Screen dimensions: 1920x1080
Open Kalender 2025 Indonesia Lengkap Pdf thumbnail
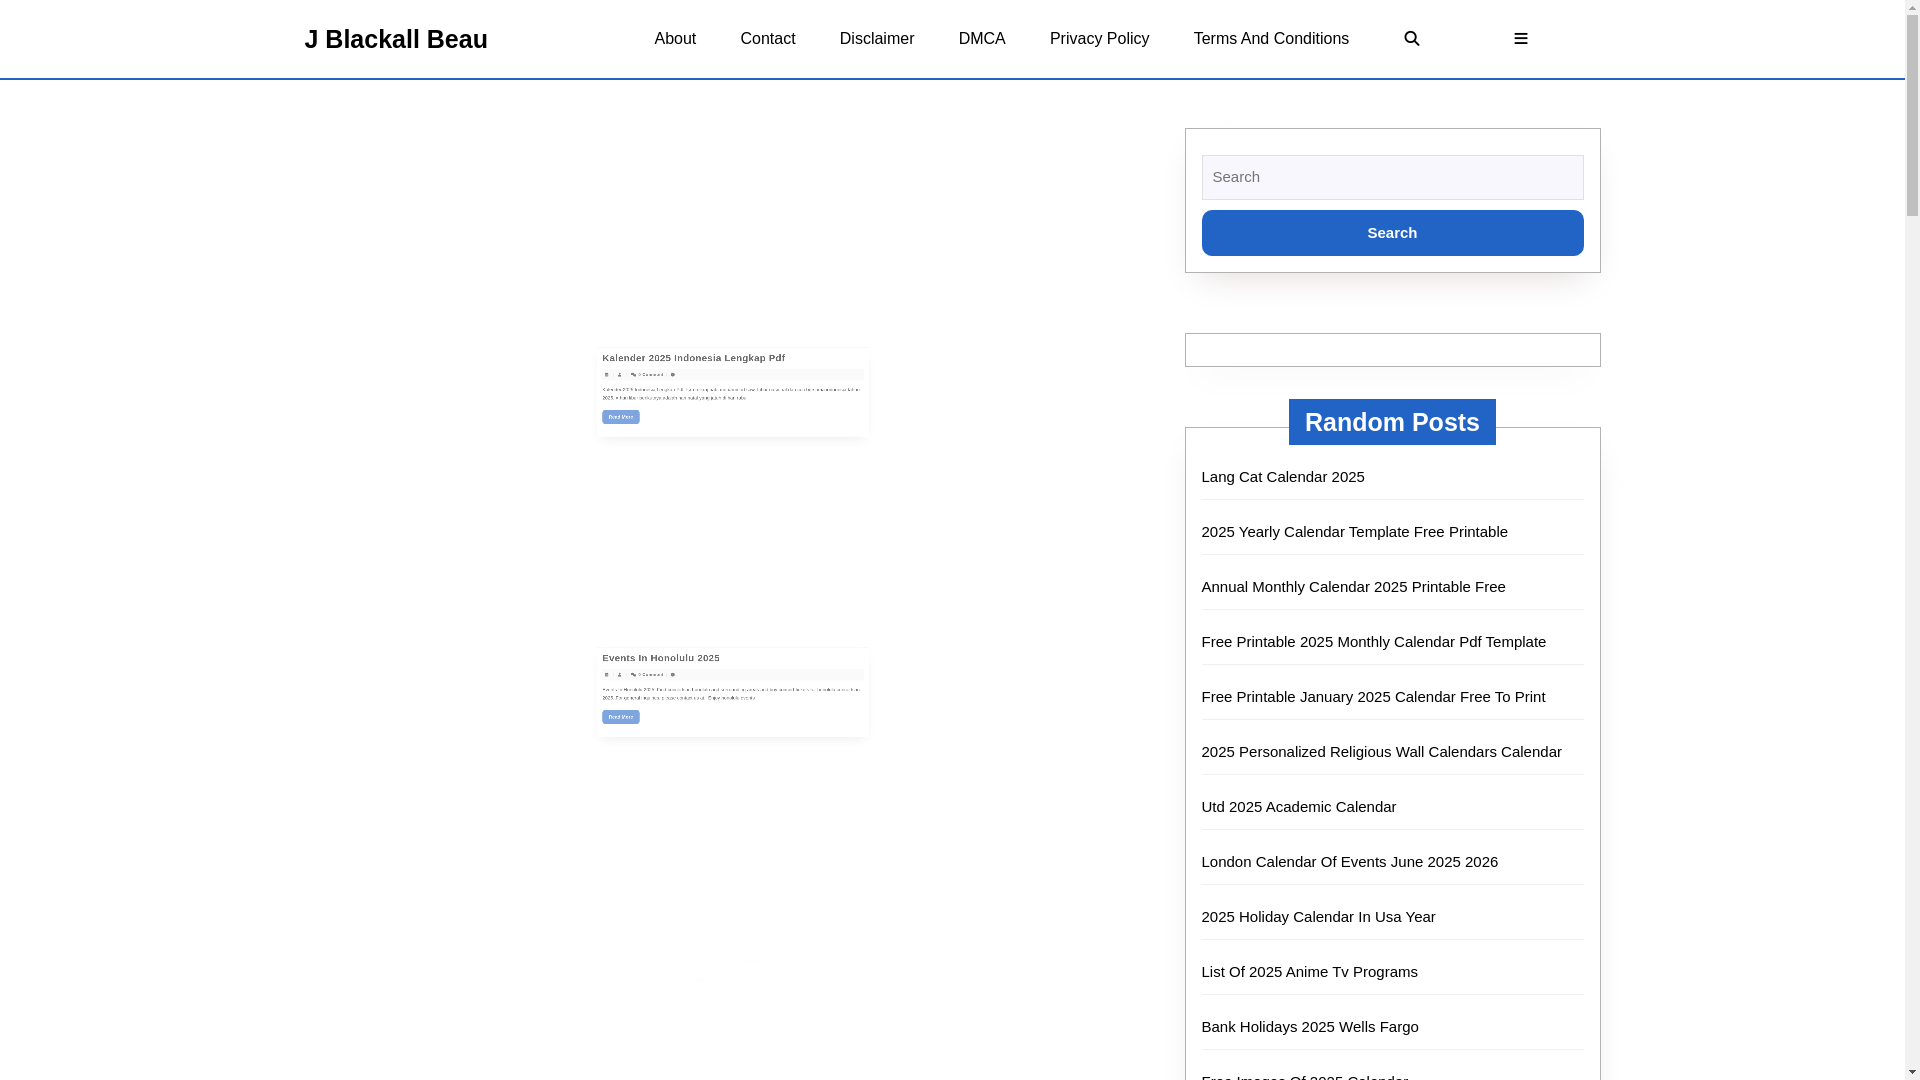[x=732, y=392]
